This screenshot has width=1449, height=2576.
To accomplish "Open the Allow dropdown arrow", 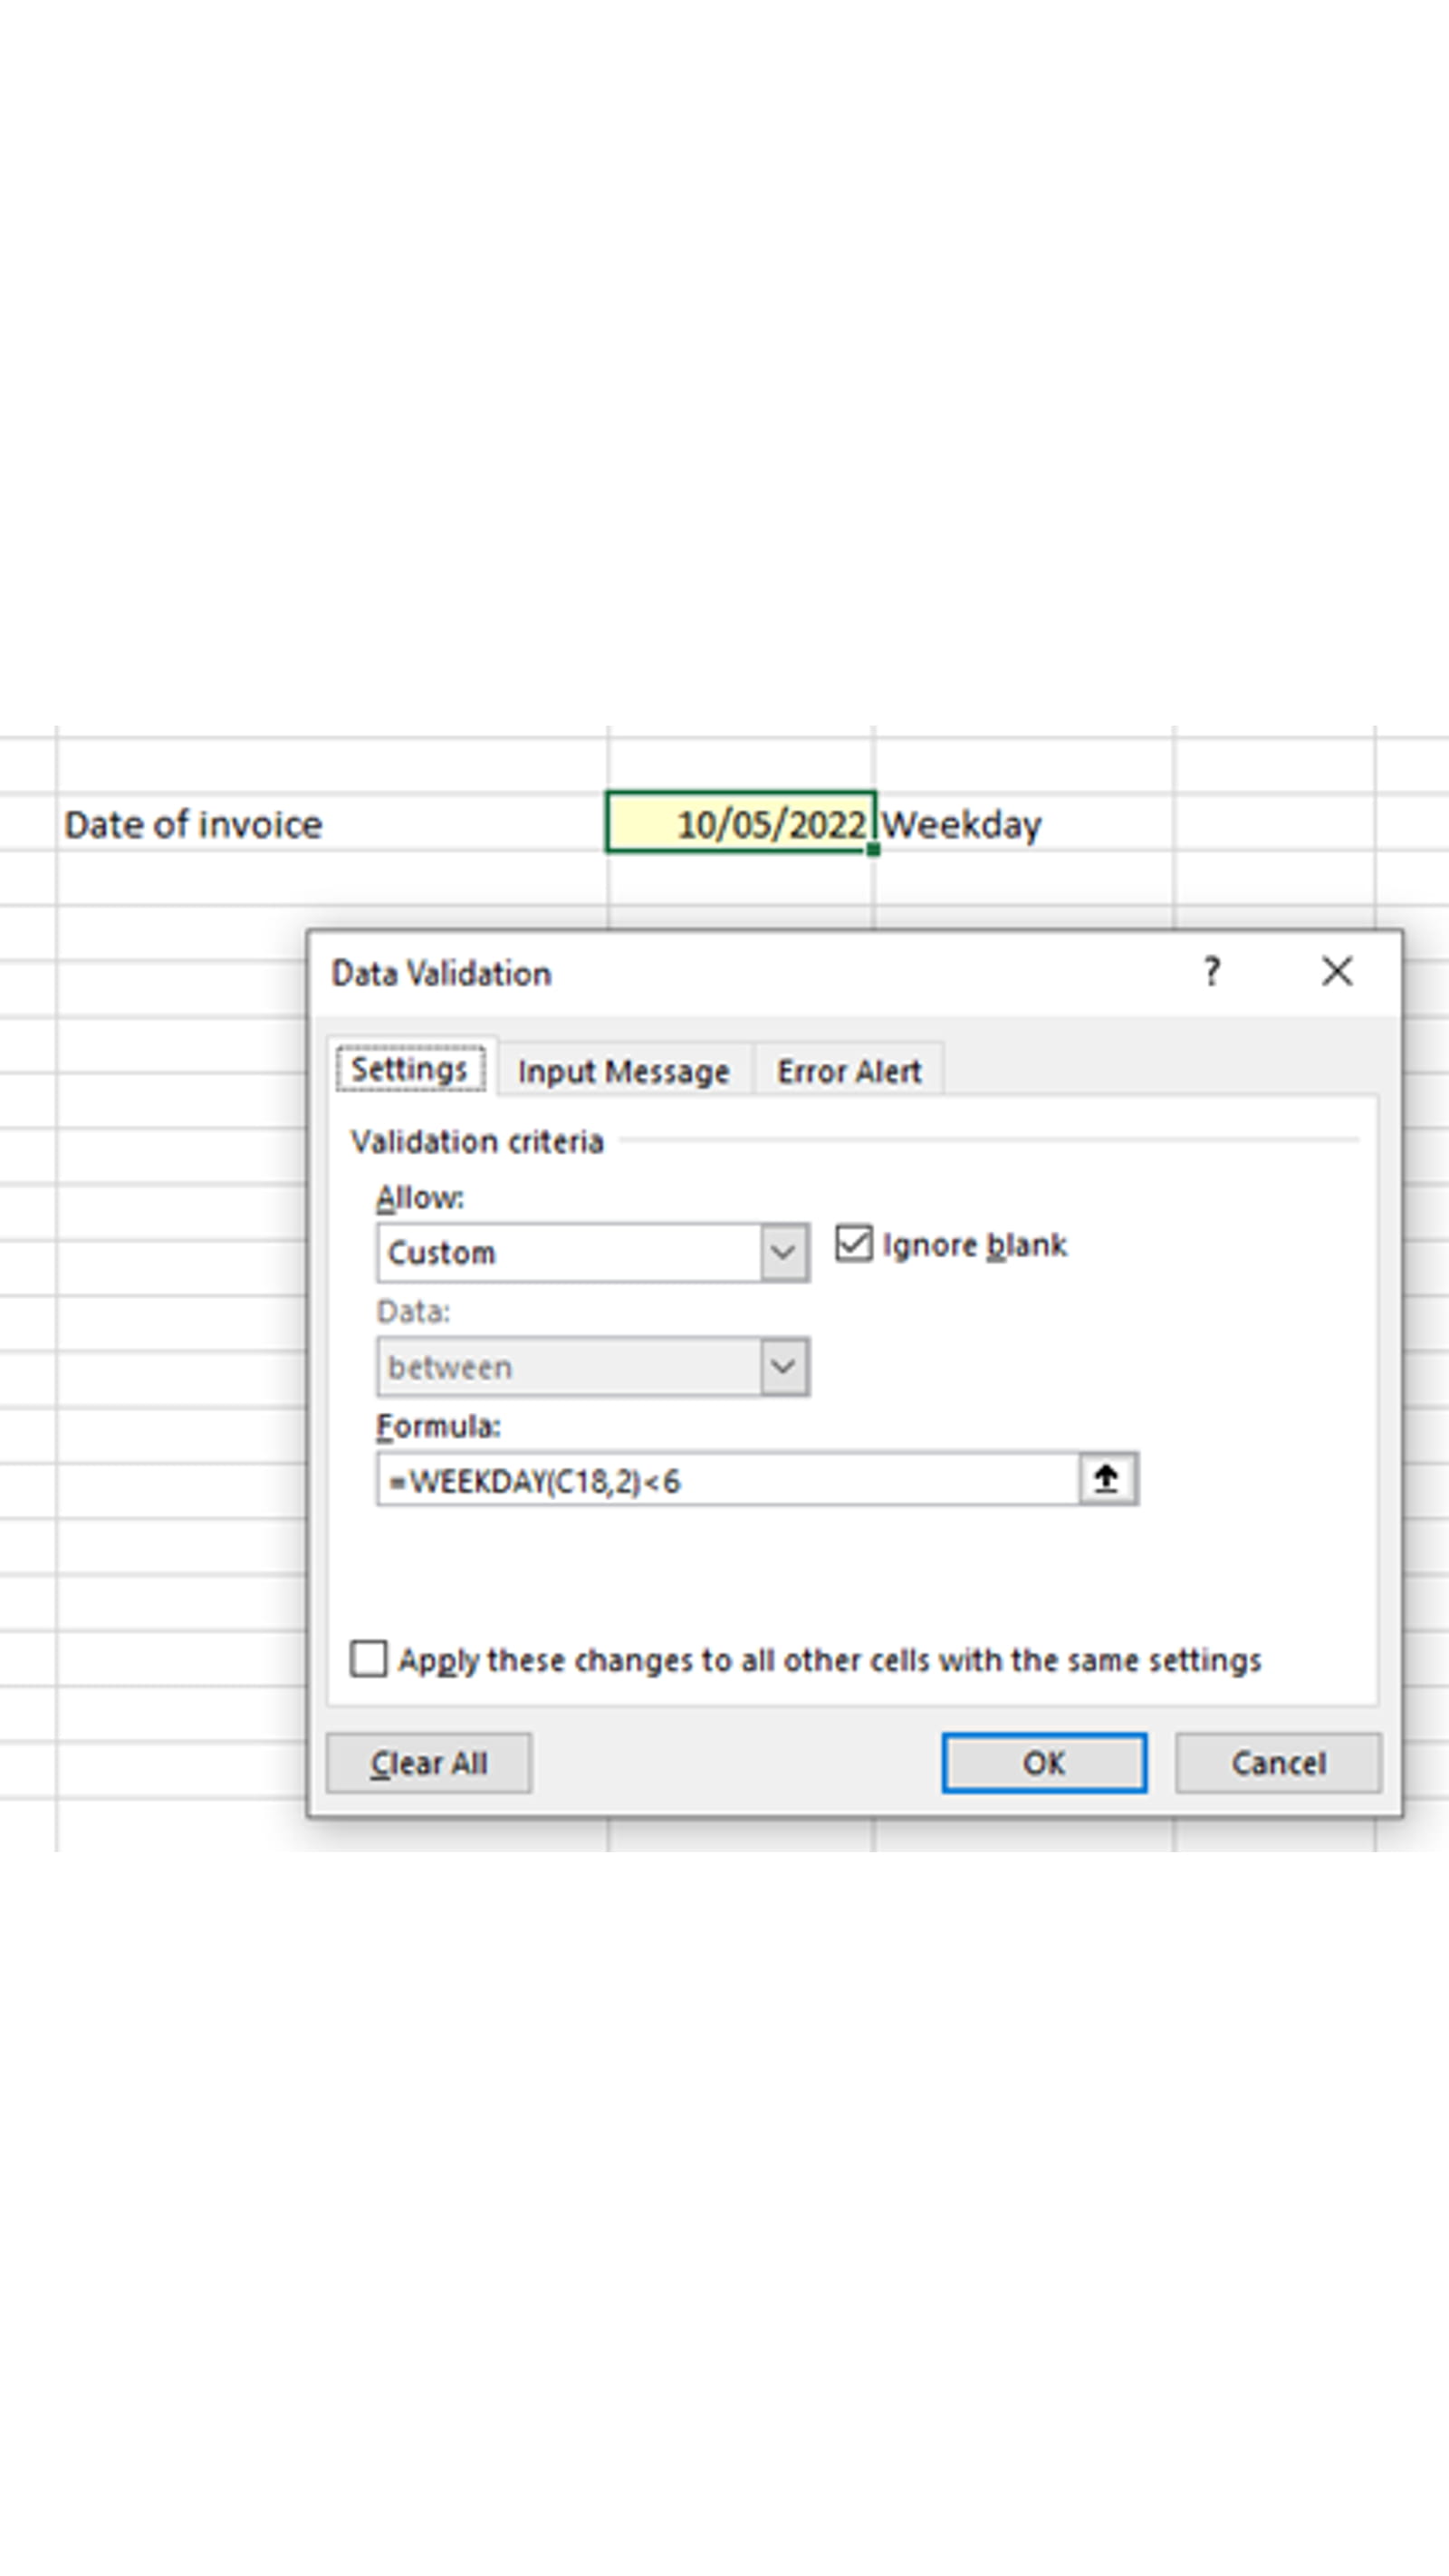I will 783,1252.
